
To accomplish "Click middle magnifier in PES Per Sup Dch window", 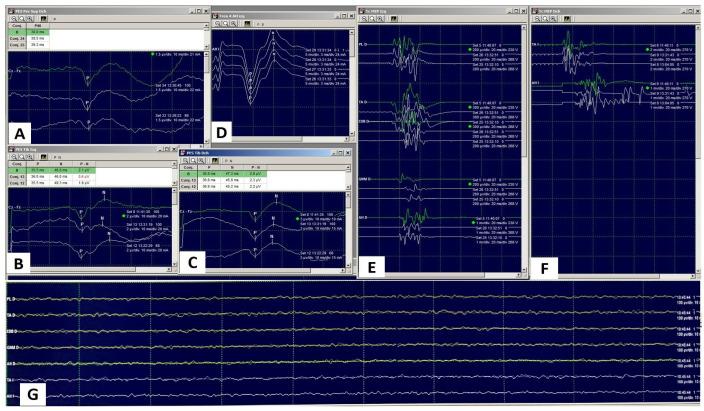I will click(22, 18).
